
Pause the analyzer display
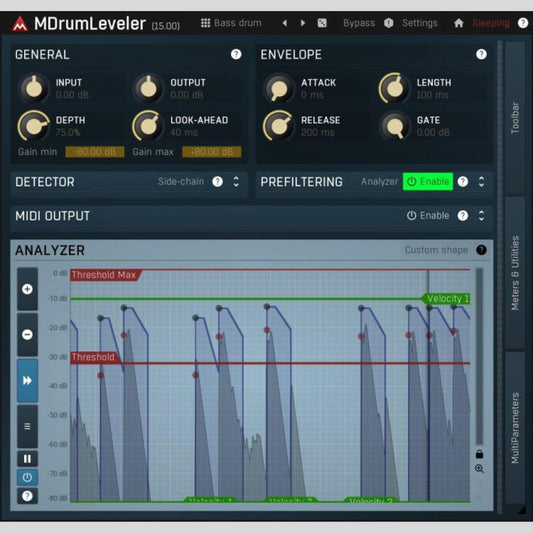point(28,459)
